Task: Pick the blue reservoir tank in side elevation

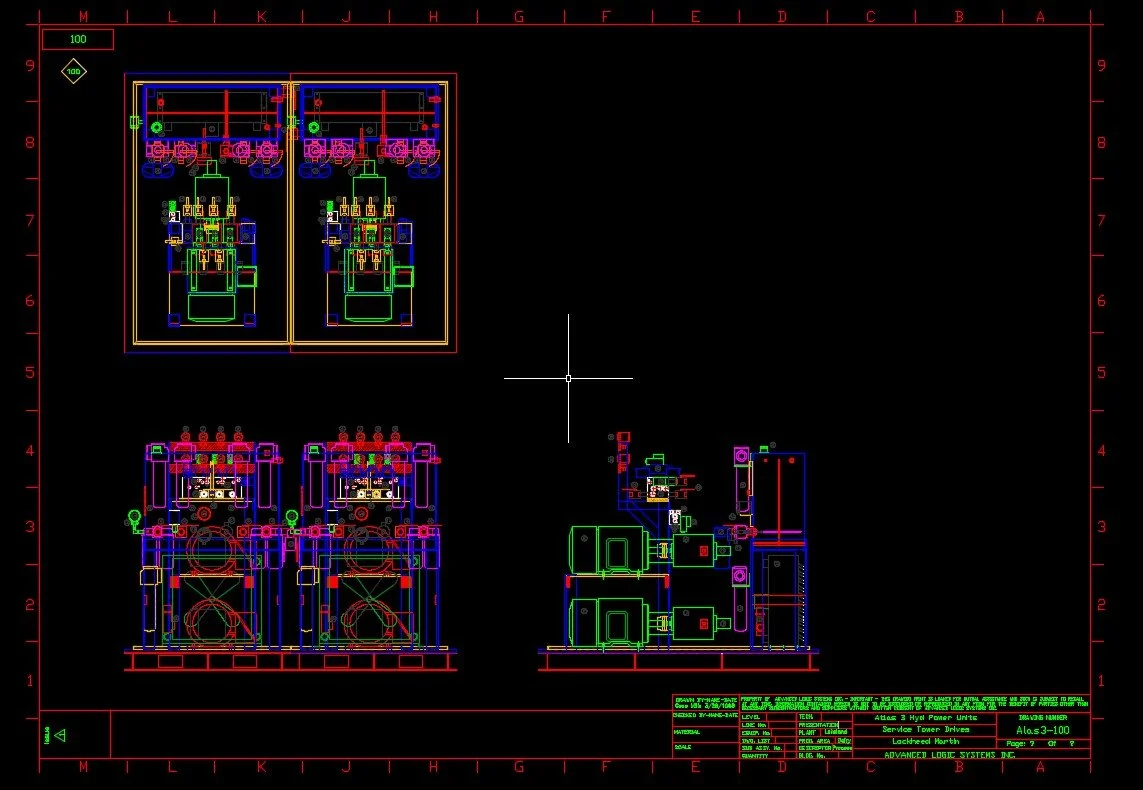Action: pos(779,497)
